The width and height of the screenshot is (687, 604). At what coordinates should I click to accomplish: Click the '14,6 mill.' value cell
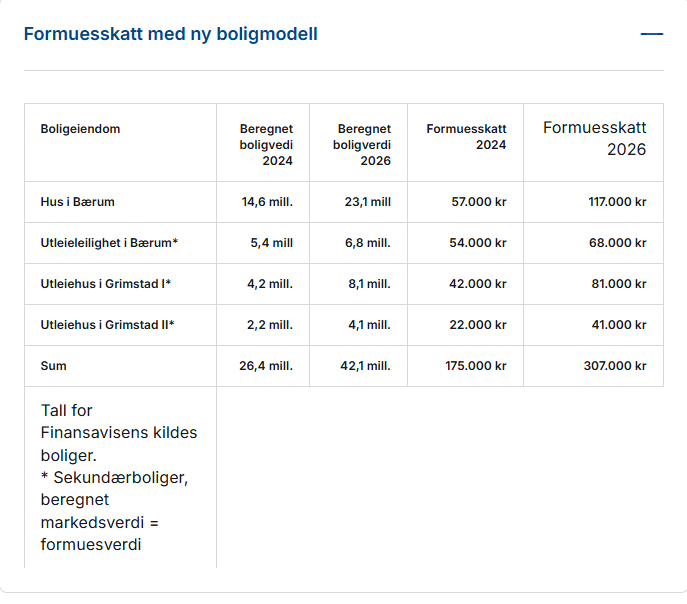pyautogui.click(x=267, y=202)
